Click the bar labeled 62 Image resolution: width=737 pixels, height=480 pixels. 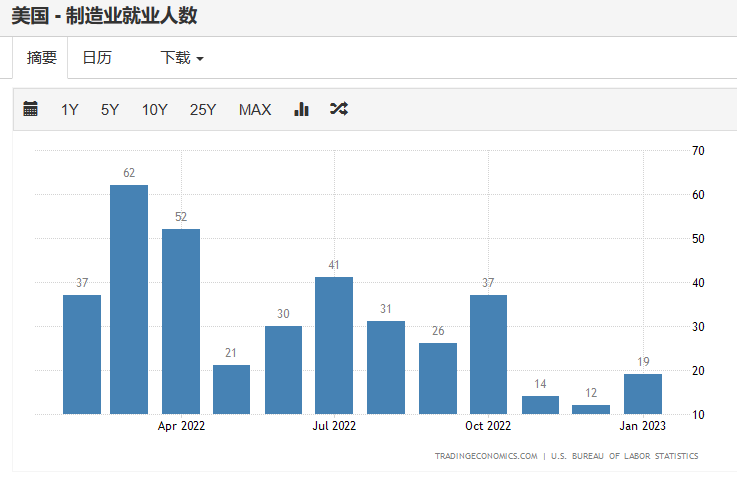click(129, 299)
